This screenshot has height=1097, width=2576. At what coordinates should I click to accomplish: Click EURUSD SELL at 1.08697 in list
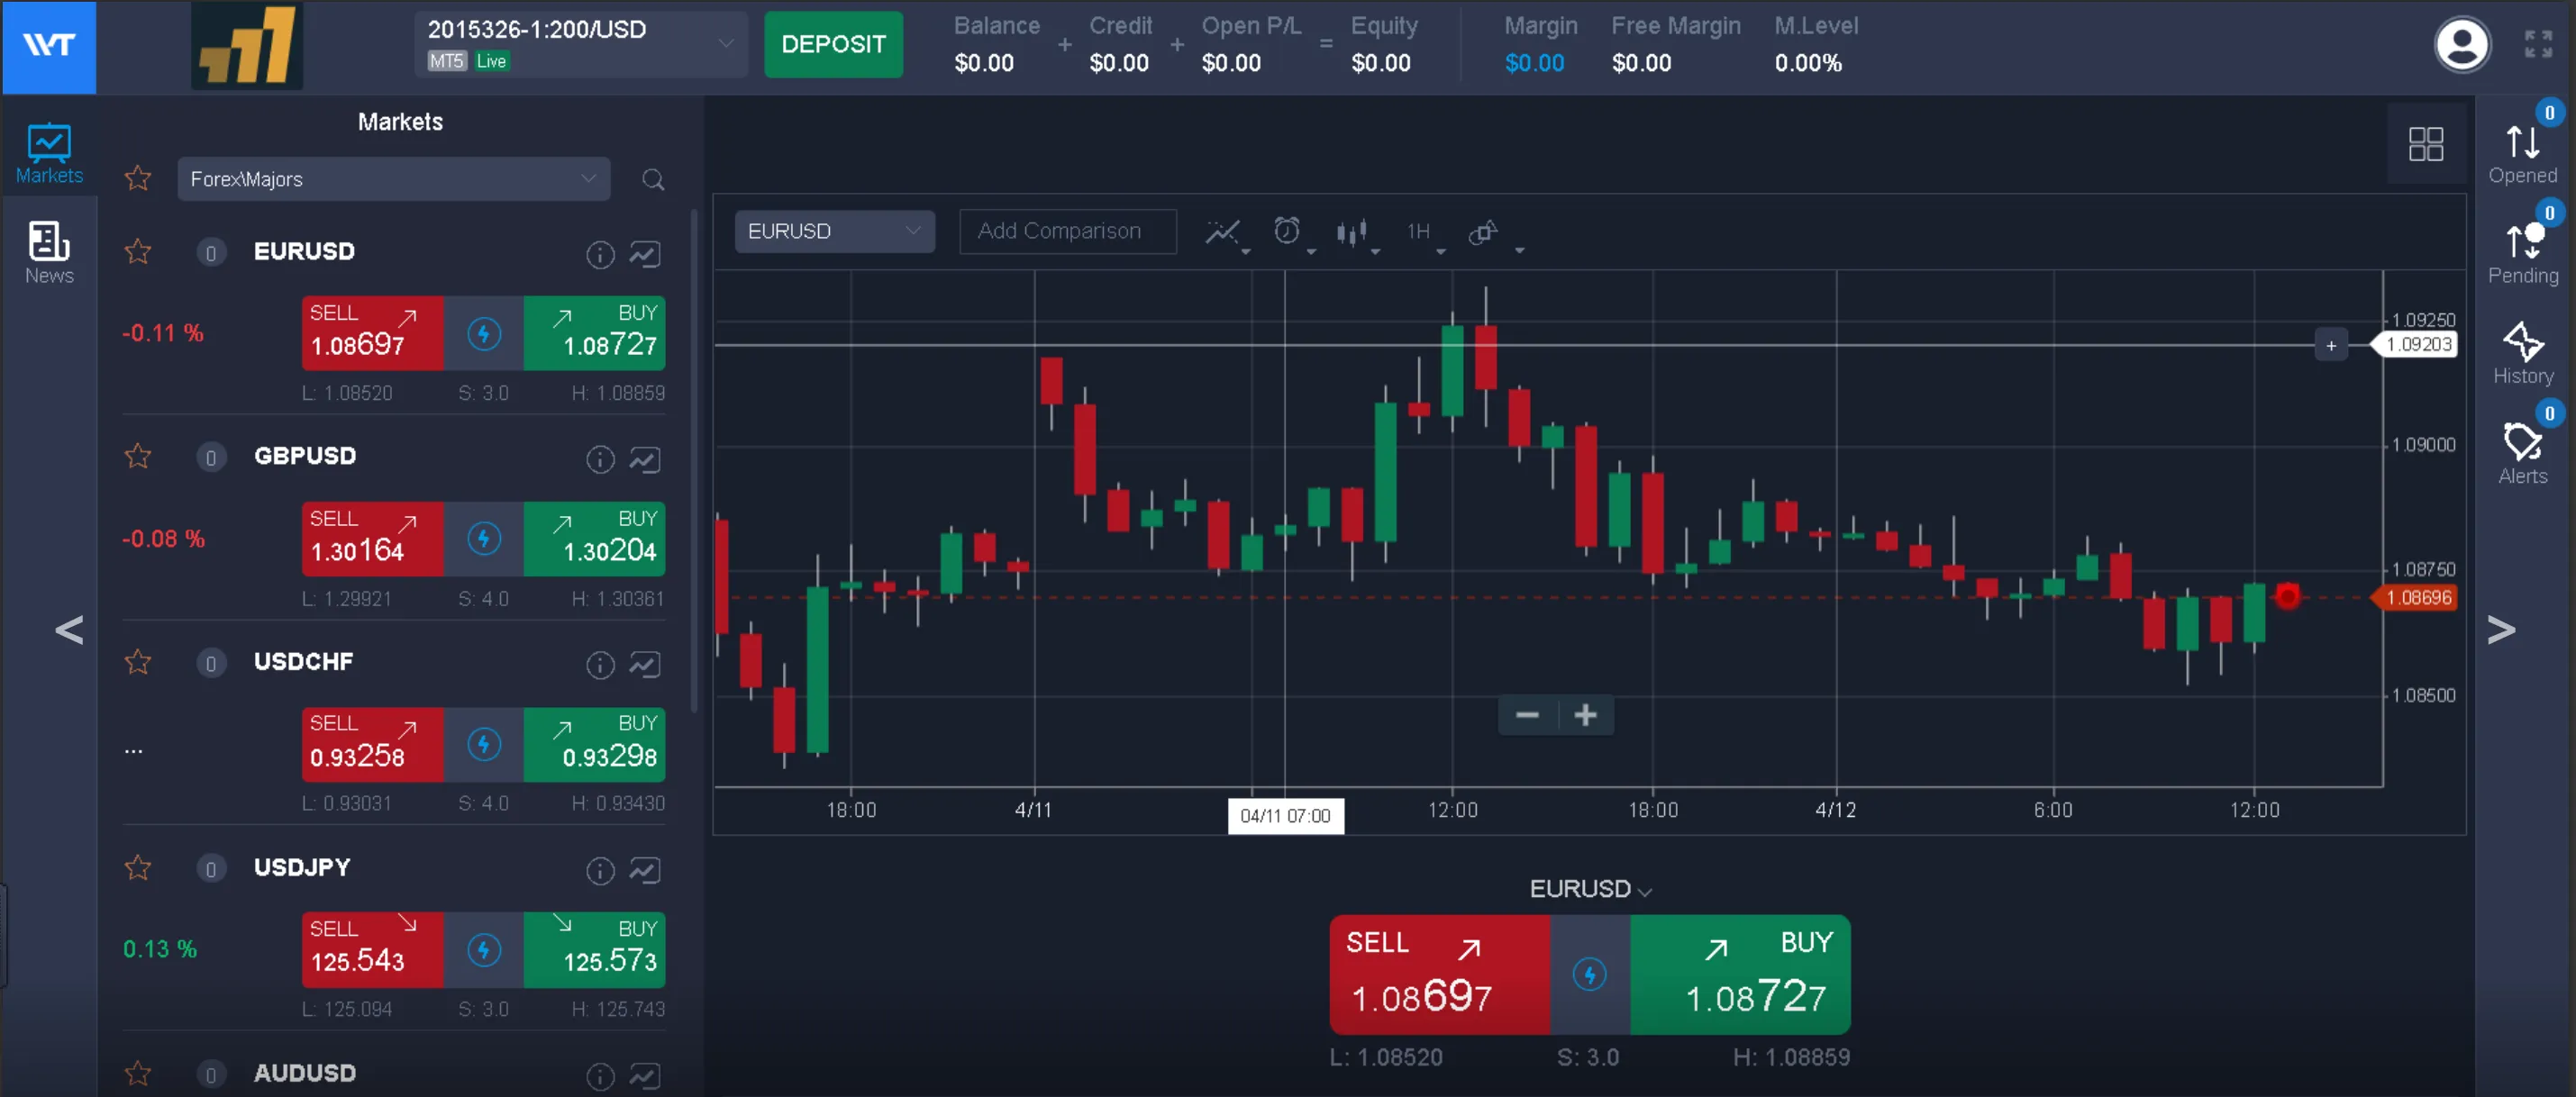click(x=372, y=333)
